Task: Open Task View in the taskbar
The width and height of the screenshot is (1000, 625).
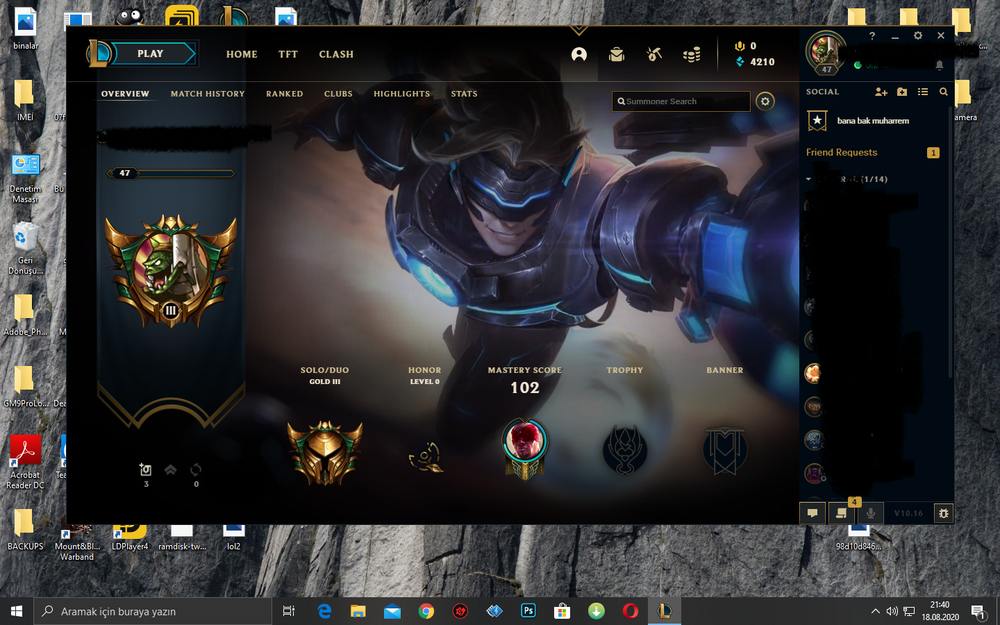Action: point(288,612)
